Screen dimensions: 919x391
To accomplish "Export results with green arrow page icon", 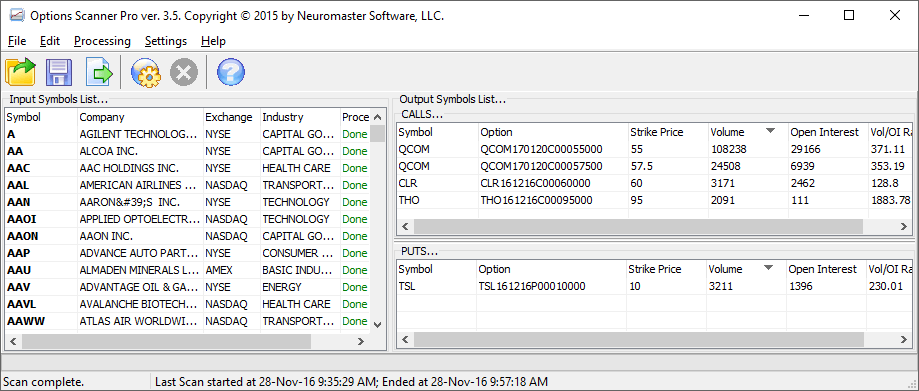I will point(99,73).
